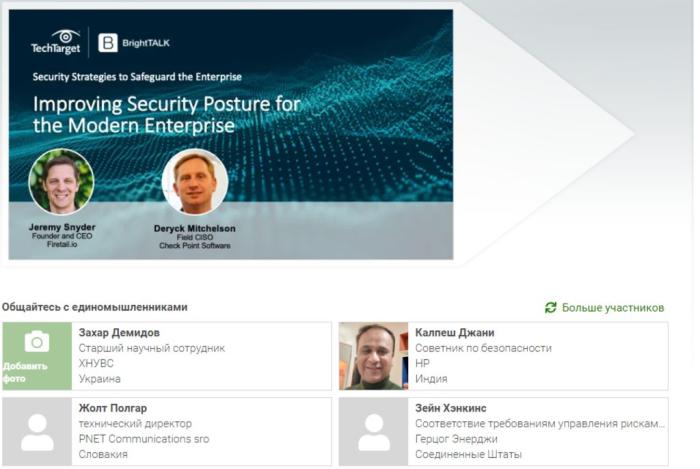This screenshot has width=700, height=469.
Task: Click Jeremy Snyder's round portrait
Action: tap(62, 182)
